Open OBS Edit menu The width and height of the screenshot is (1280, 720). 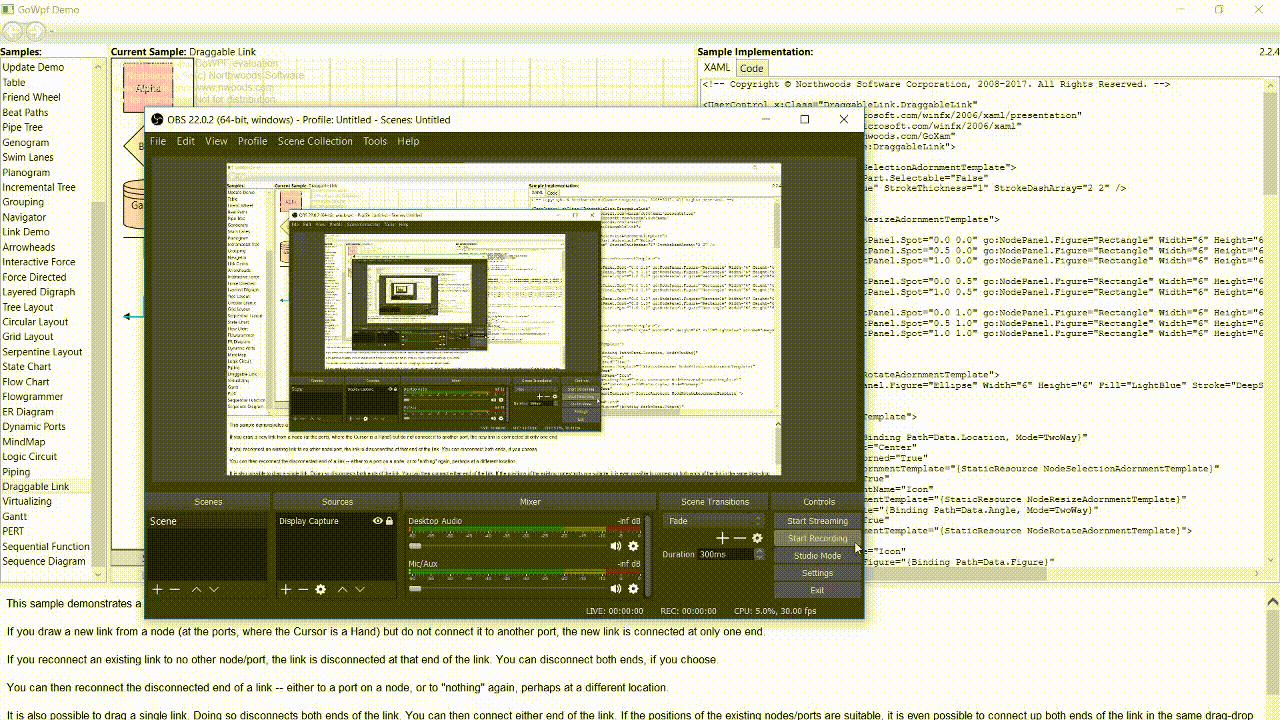(x=186, y=141)
